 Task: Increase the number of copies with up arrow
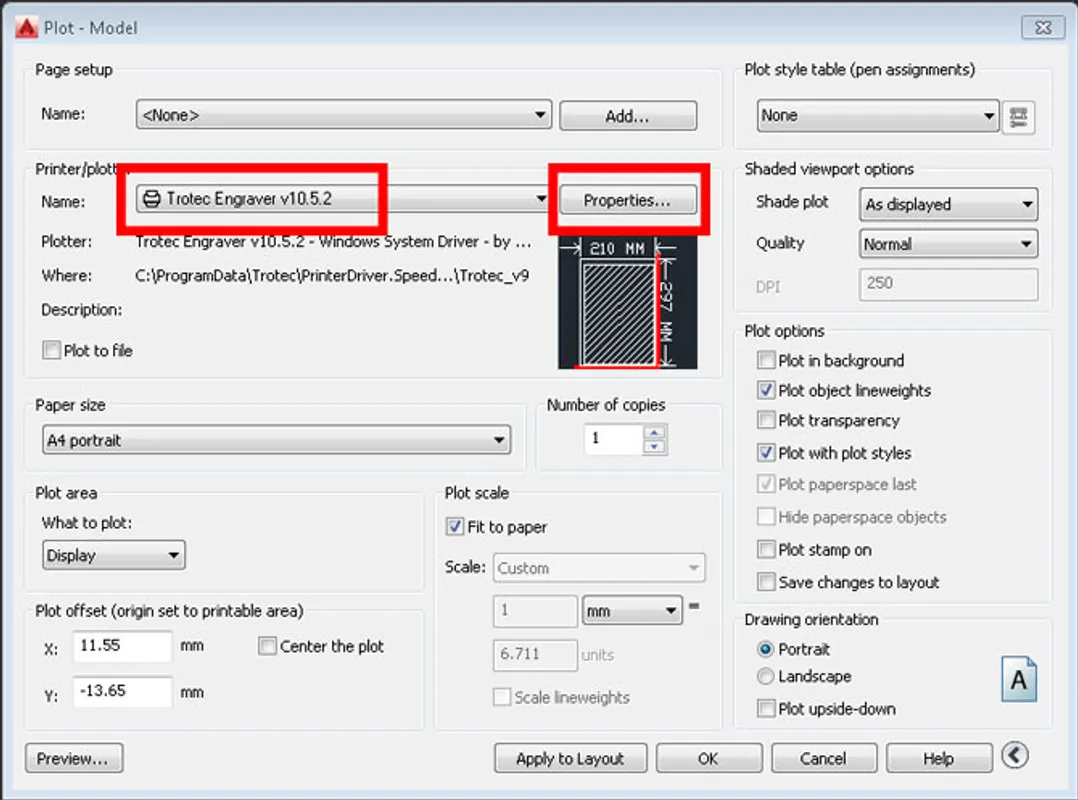[654, 432]
